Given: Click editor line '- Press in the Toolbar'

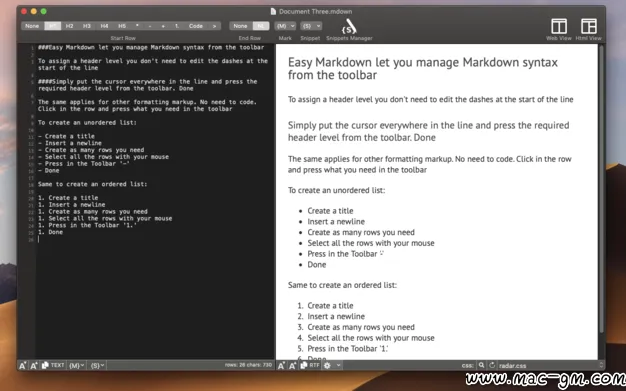Looking at the screenshot, I should pos(83,164).
